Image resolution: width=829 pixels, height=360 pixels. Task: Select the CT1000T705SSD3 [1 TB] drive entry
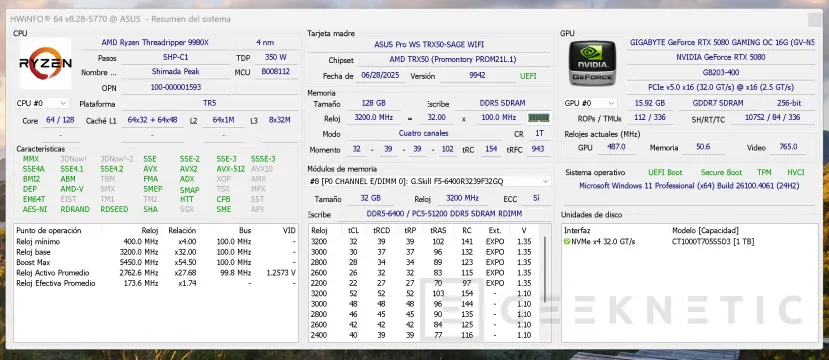713,242
